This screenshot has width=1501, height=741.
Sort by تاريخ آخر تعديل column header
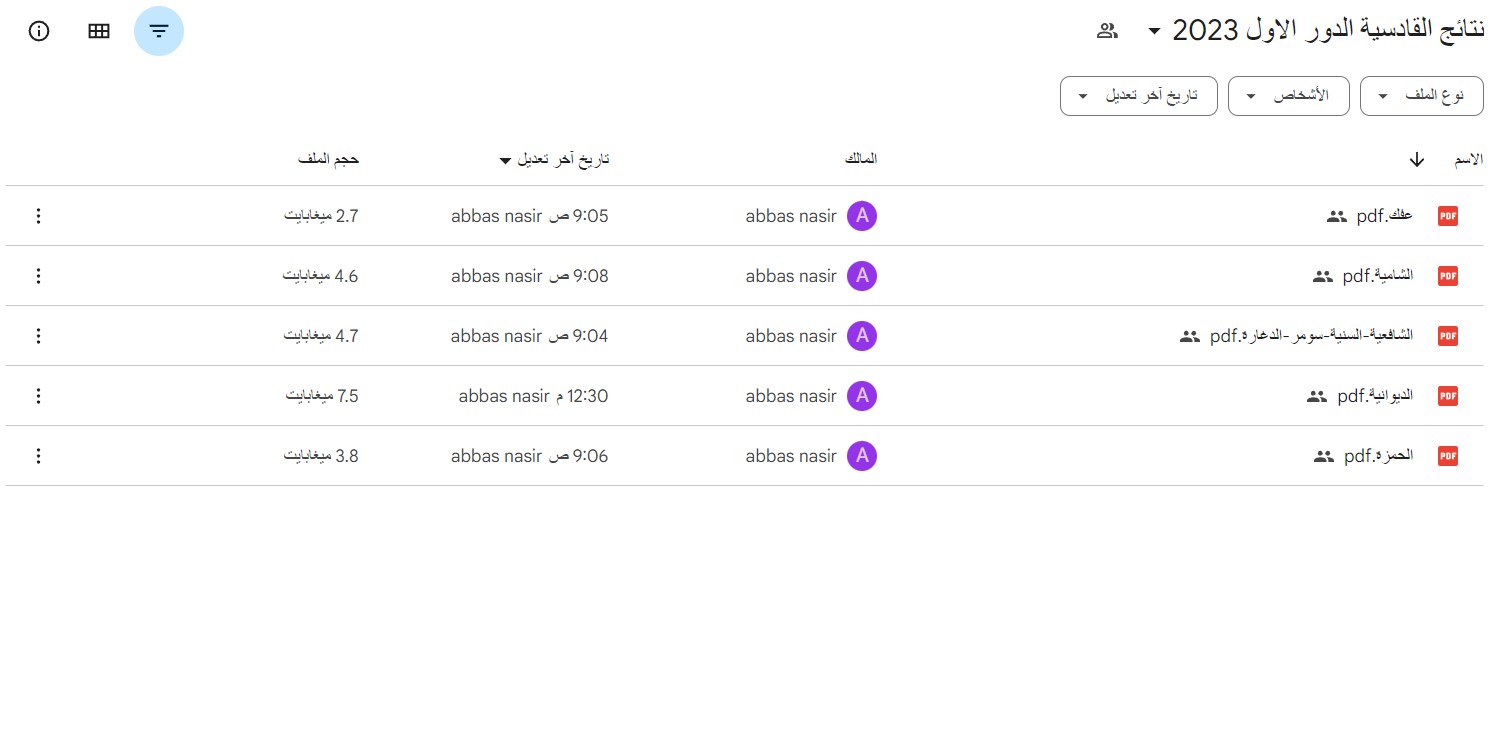click(555, 160)
